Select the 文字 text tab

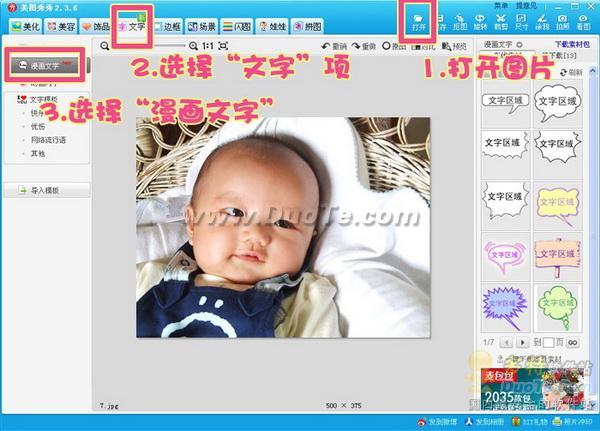132,26
